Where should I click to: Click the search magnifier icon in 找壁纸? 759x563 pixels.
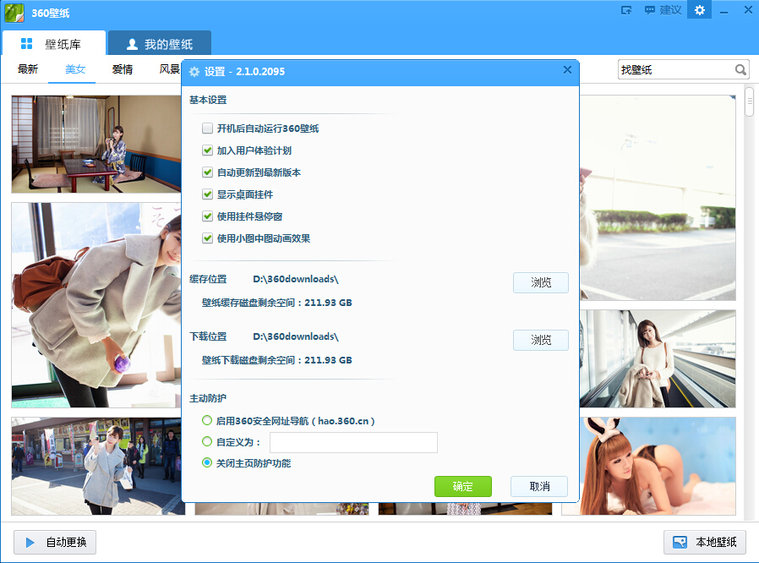point(740,70)
